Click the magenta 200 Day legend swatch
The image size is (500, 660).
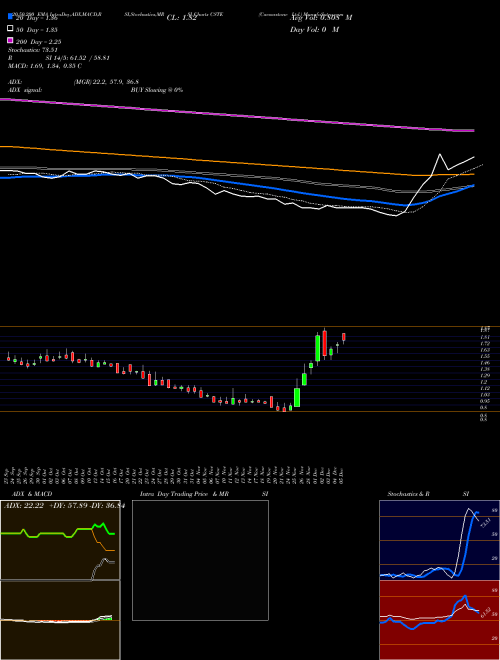[x=10, y=40]
